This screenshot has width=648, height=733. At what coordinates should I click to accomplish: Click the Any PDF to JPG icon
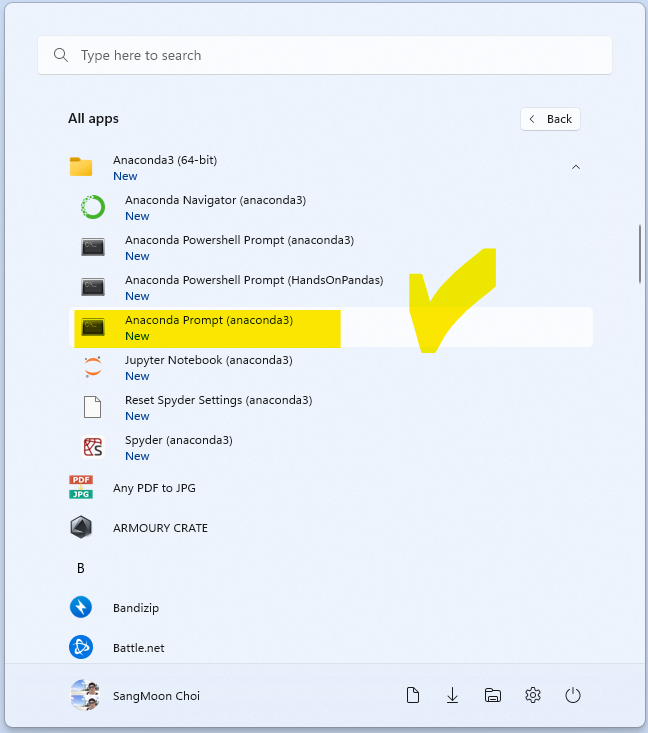coord(81,487)
